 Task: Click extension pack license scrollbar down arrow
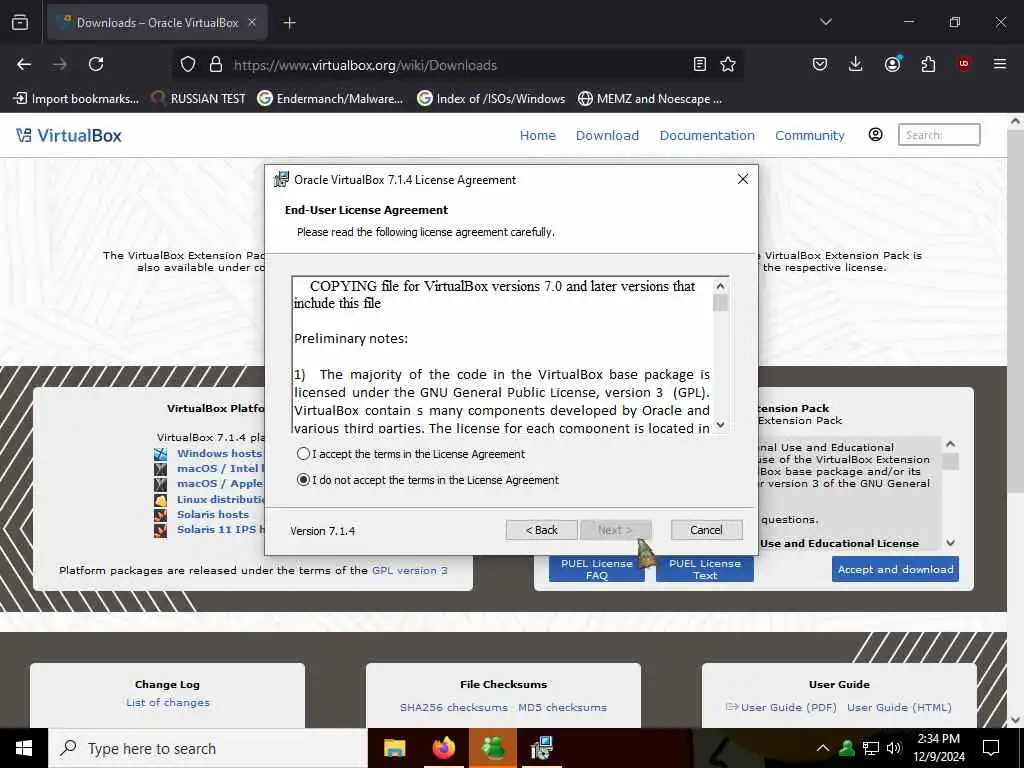[950, 543]
